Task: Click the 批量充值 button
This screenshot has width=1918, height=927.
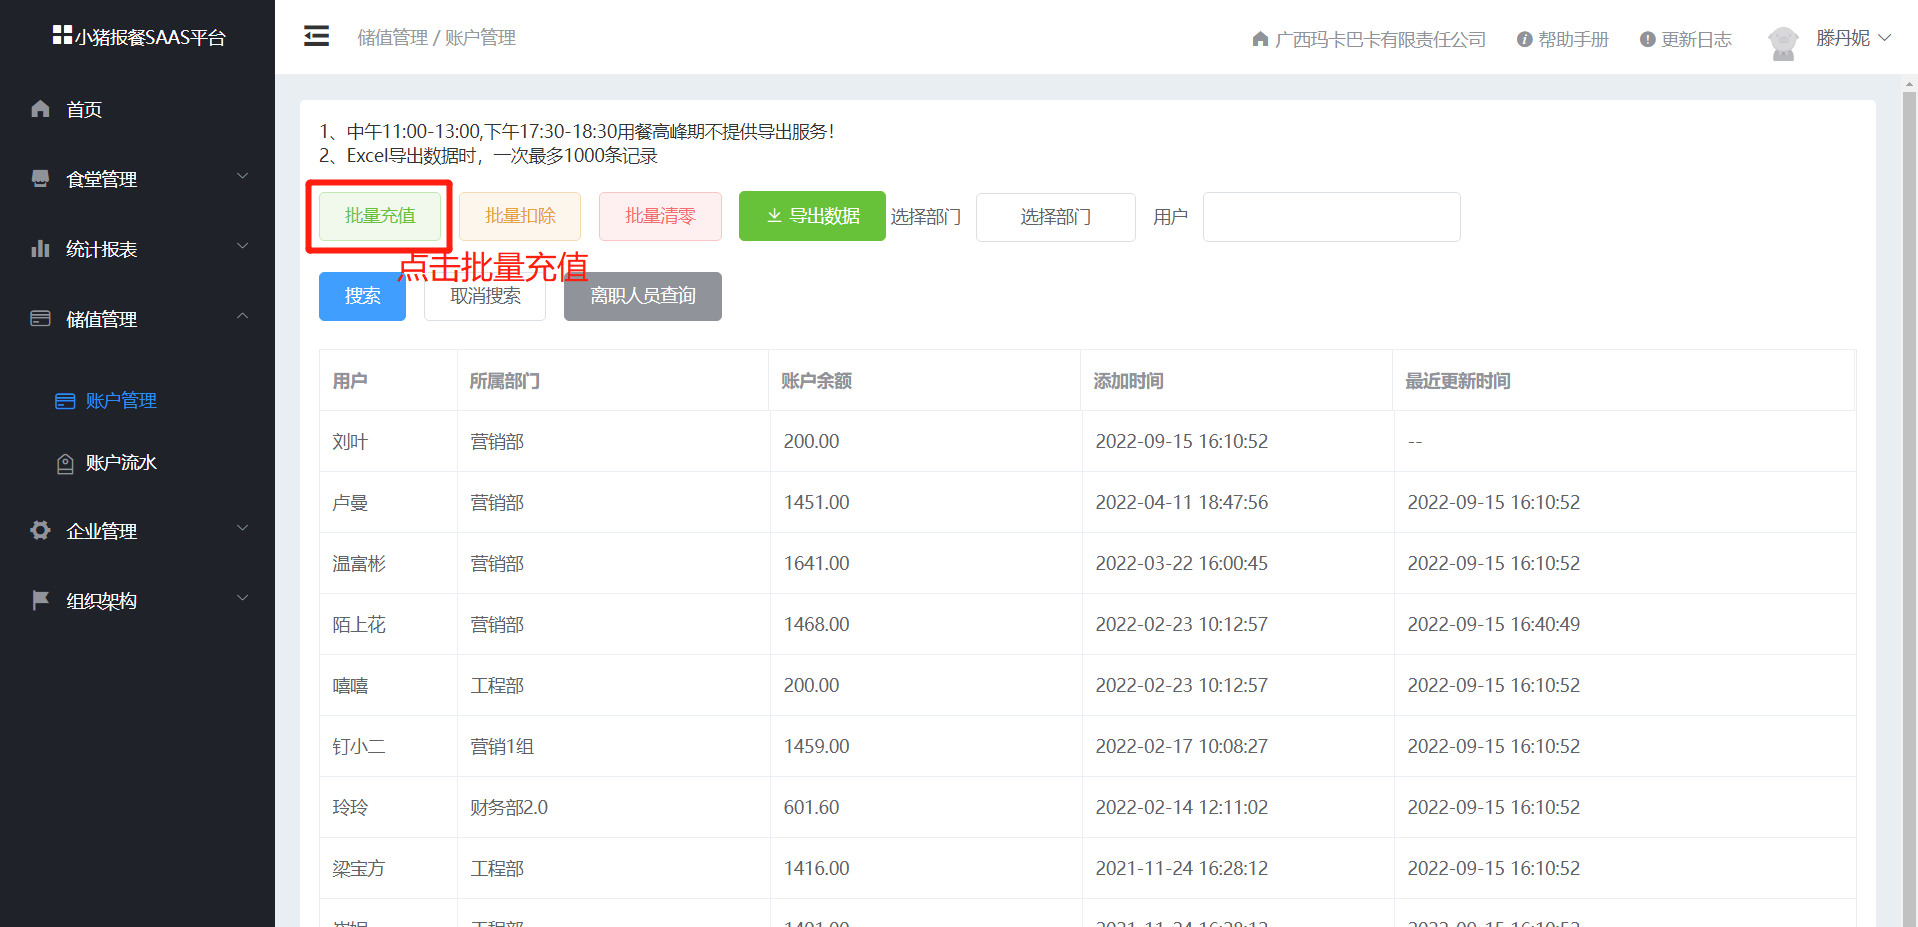Action: click(x=380, y=216)
